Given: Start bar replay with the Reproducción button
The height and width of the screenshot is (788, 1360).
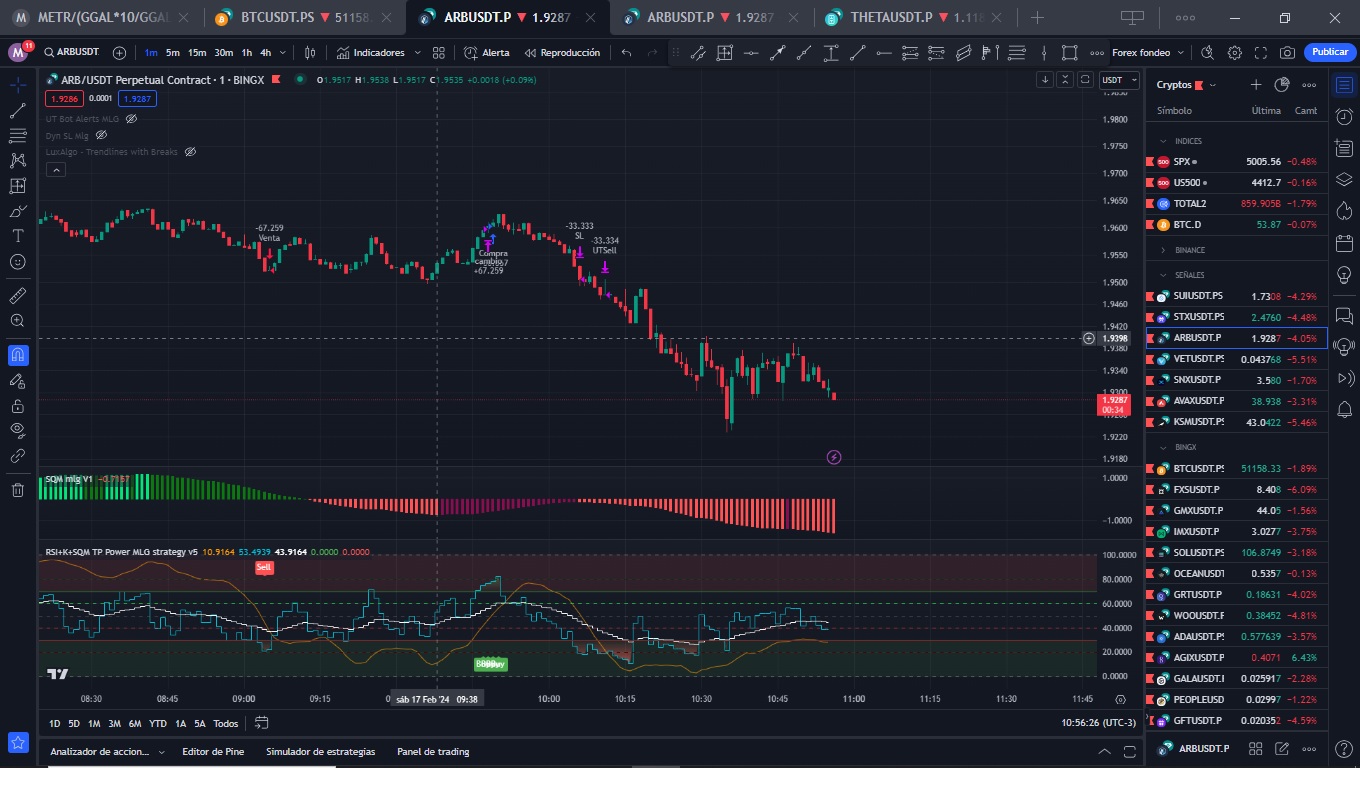Looking at the screenshot, I should coord(563,53).
